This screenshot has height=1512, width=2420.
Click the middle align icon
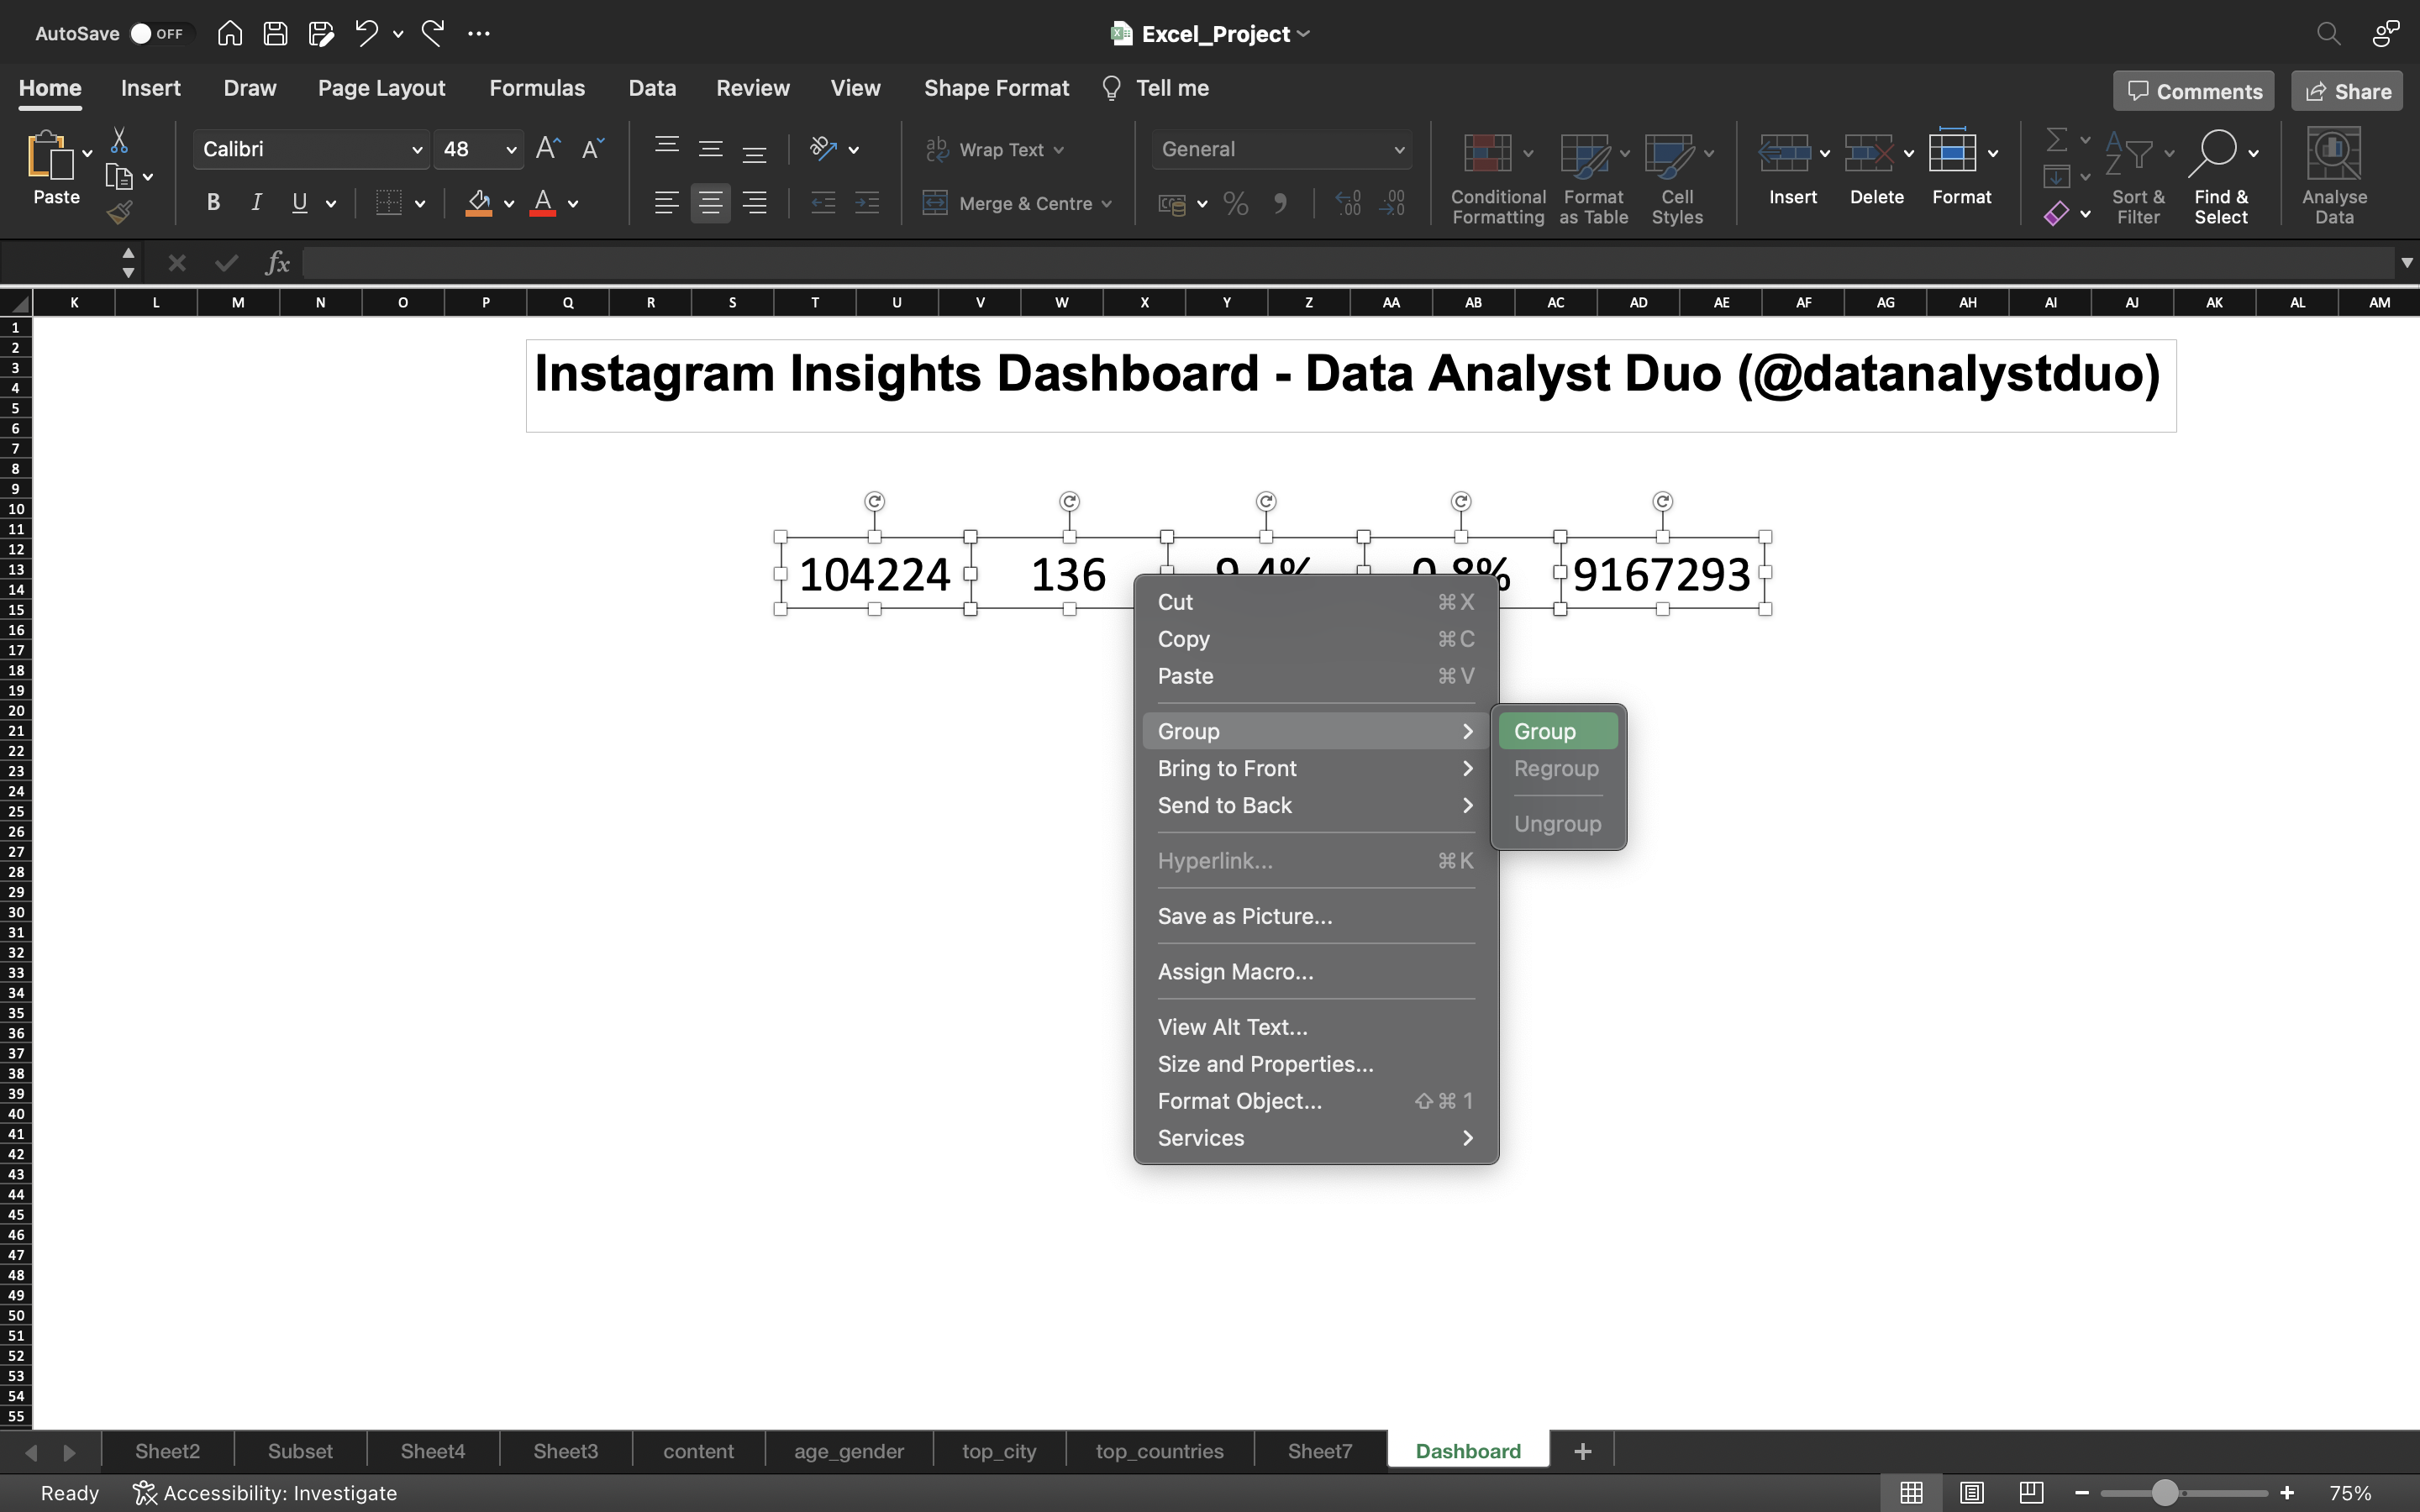click(x=710, y=149)
